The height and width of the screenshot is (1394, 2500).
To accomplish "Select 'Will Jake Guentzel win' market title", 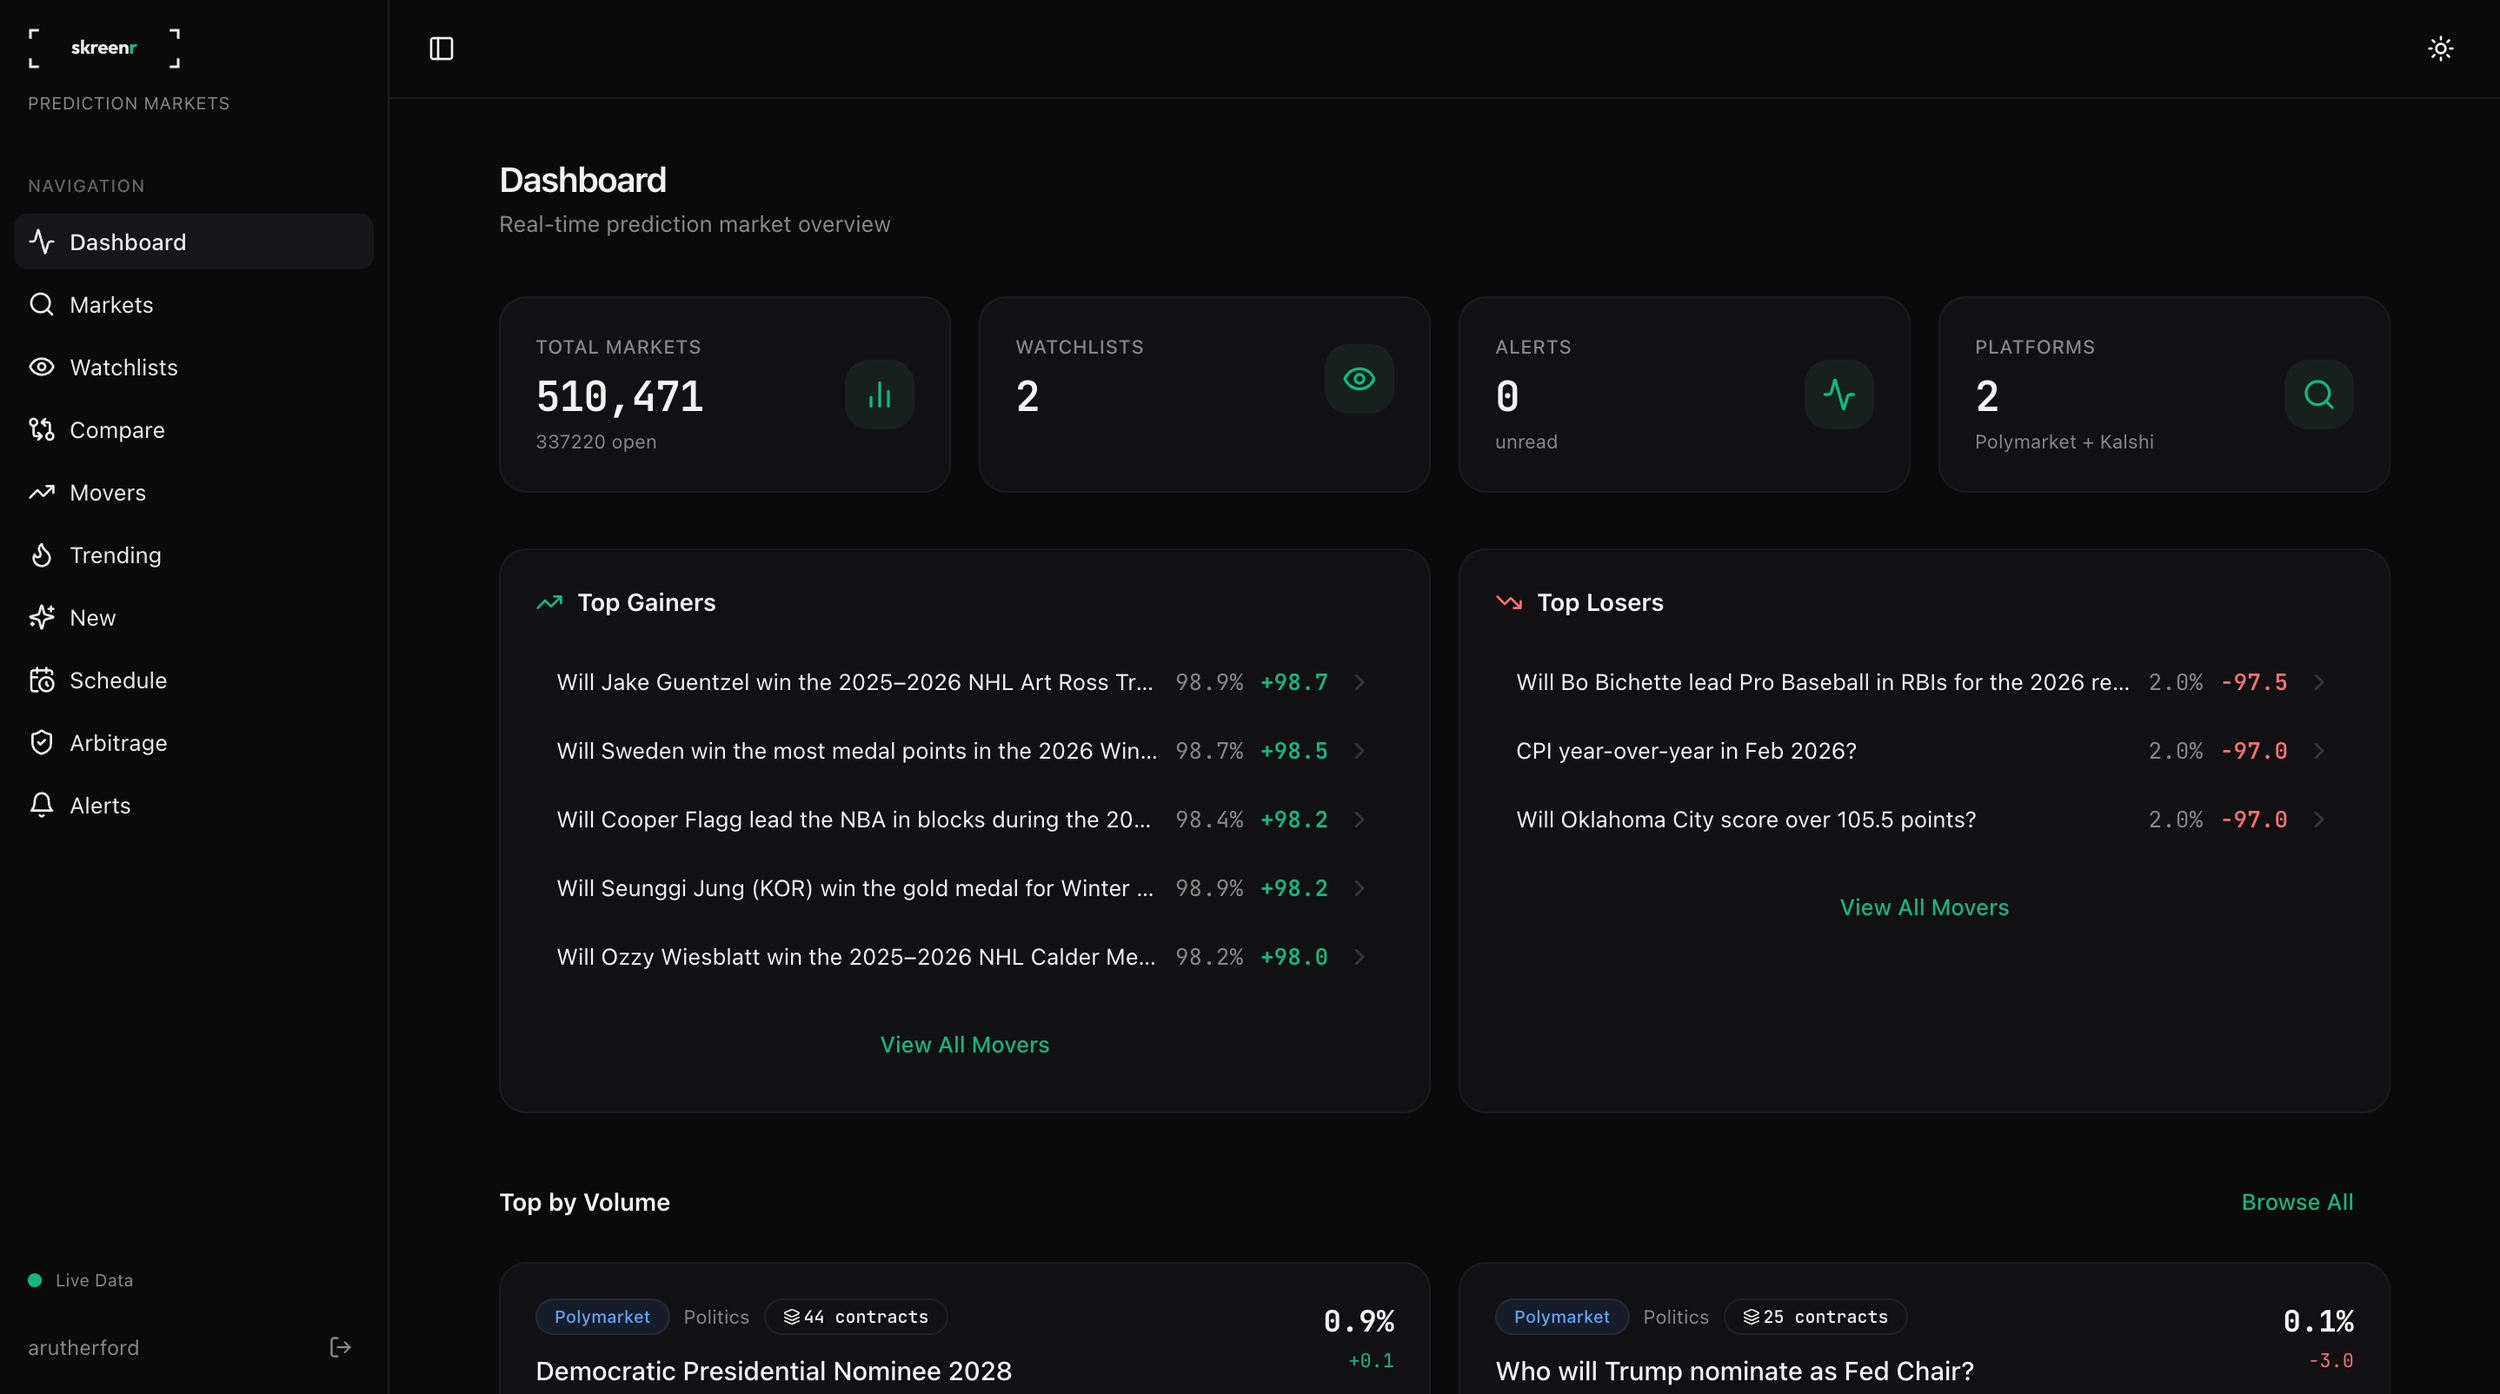I will coord(854,682).
